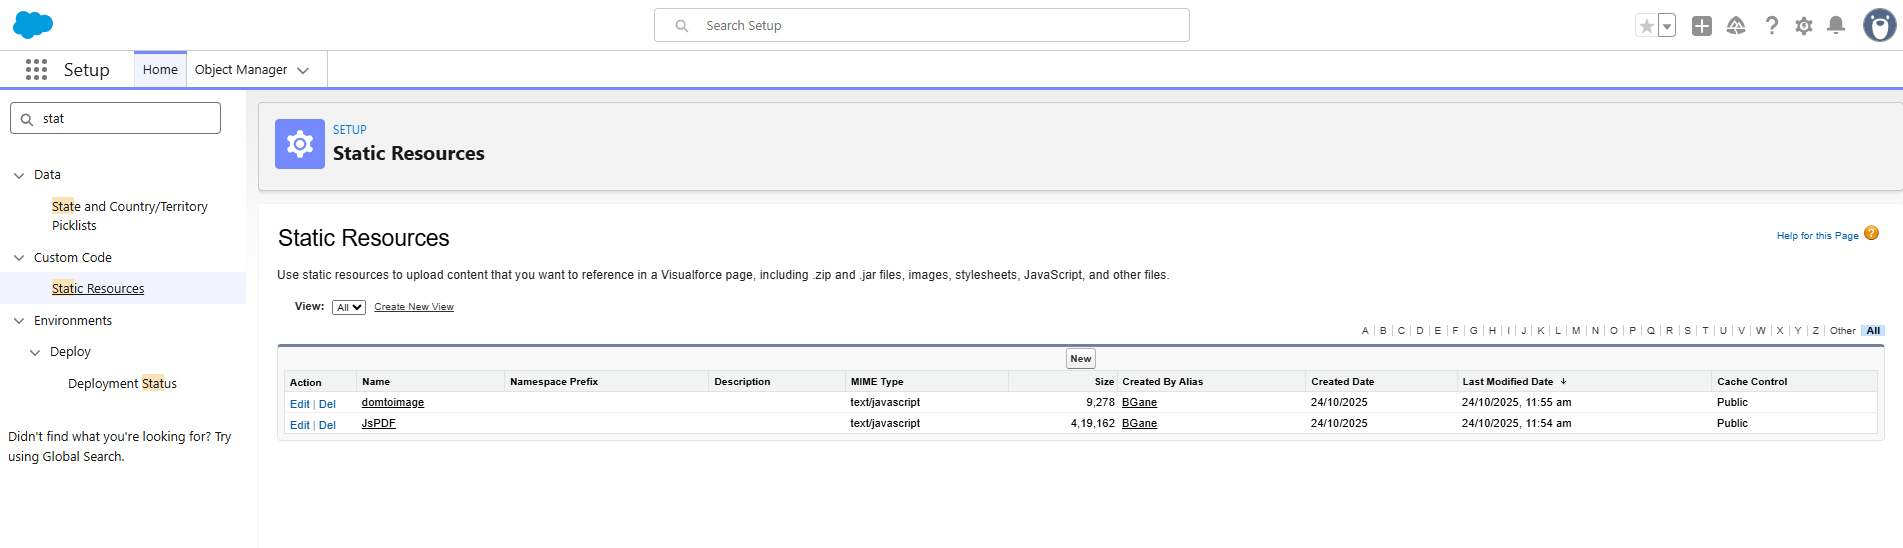
Task: Collapse the Deploy tree node
Action: click(35, 352)
